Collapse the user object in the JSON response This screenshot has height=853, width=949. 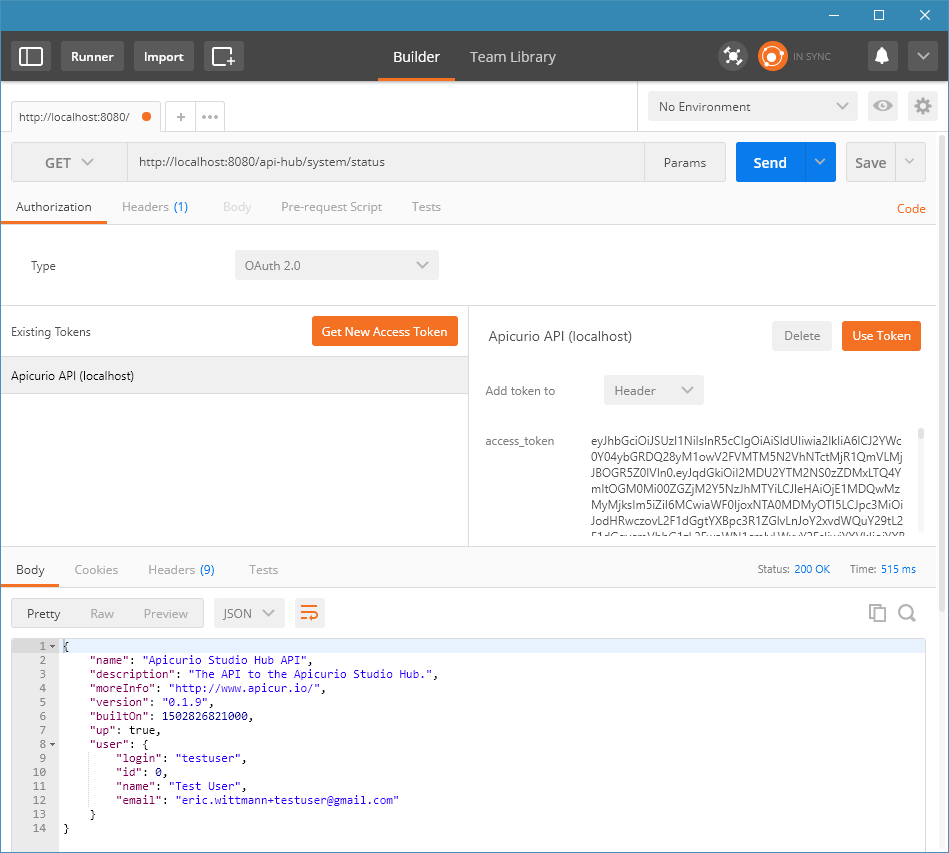[x=51, y=743]
